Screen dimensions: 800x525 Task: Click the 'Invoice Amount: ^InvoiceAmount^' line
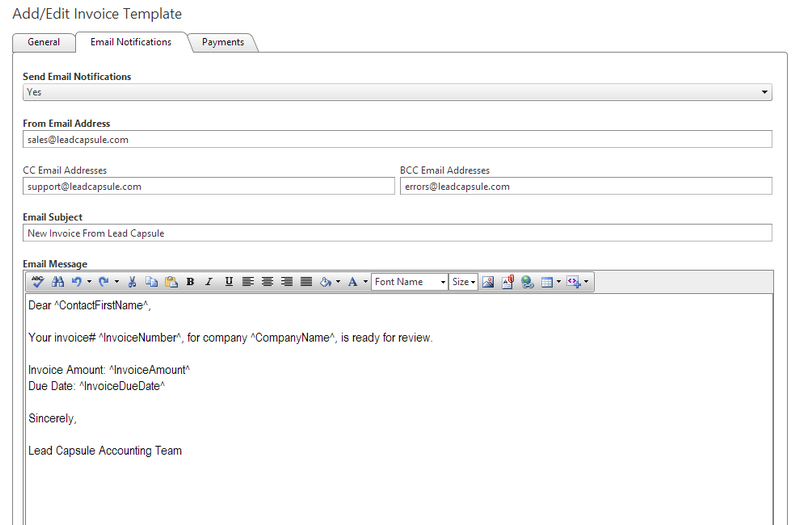pyautogui.click(x=109, y=370)
